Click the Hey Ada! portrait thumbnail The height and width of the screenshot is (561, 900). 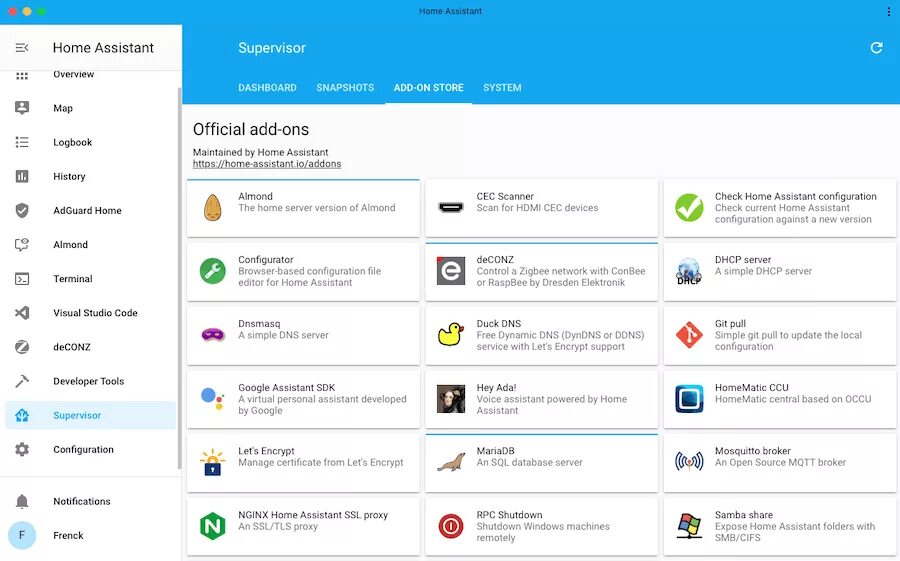click(x=451, y=398)
